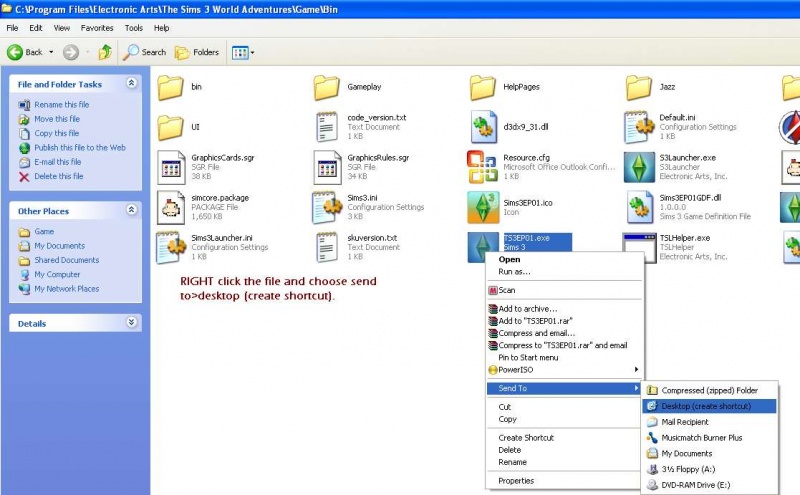This screenshot has width=800, height=495.
Task: Open the Edit menu
Action: (36, 28)
